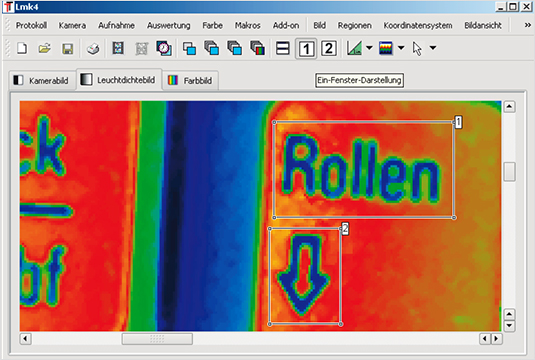Screen dimensions: 535x360
Task: Click the multicolor overlapping-squares icon
Action: coord(258,48)
